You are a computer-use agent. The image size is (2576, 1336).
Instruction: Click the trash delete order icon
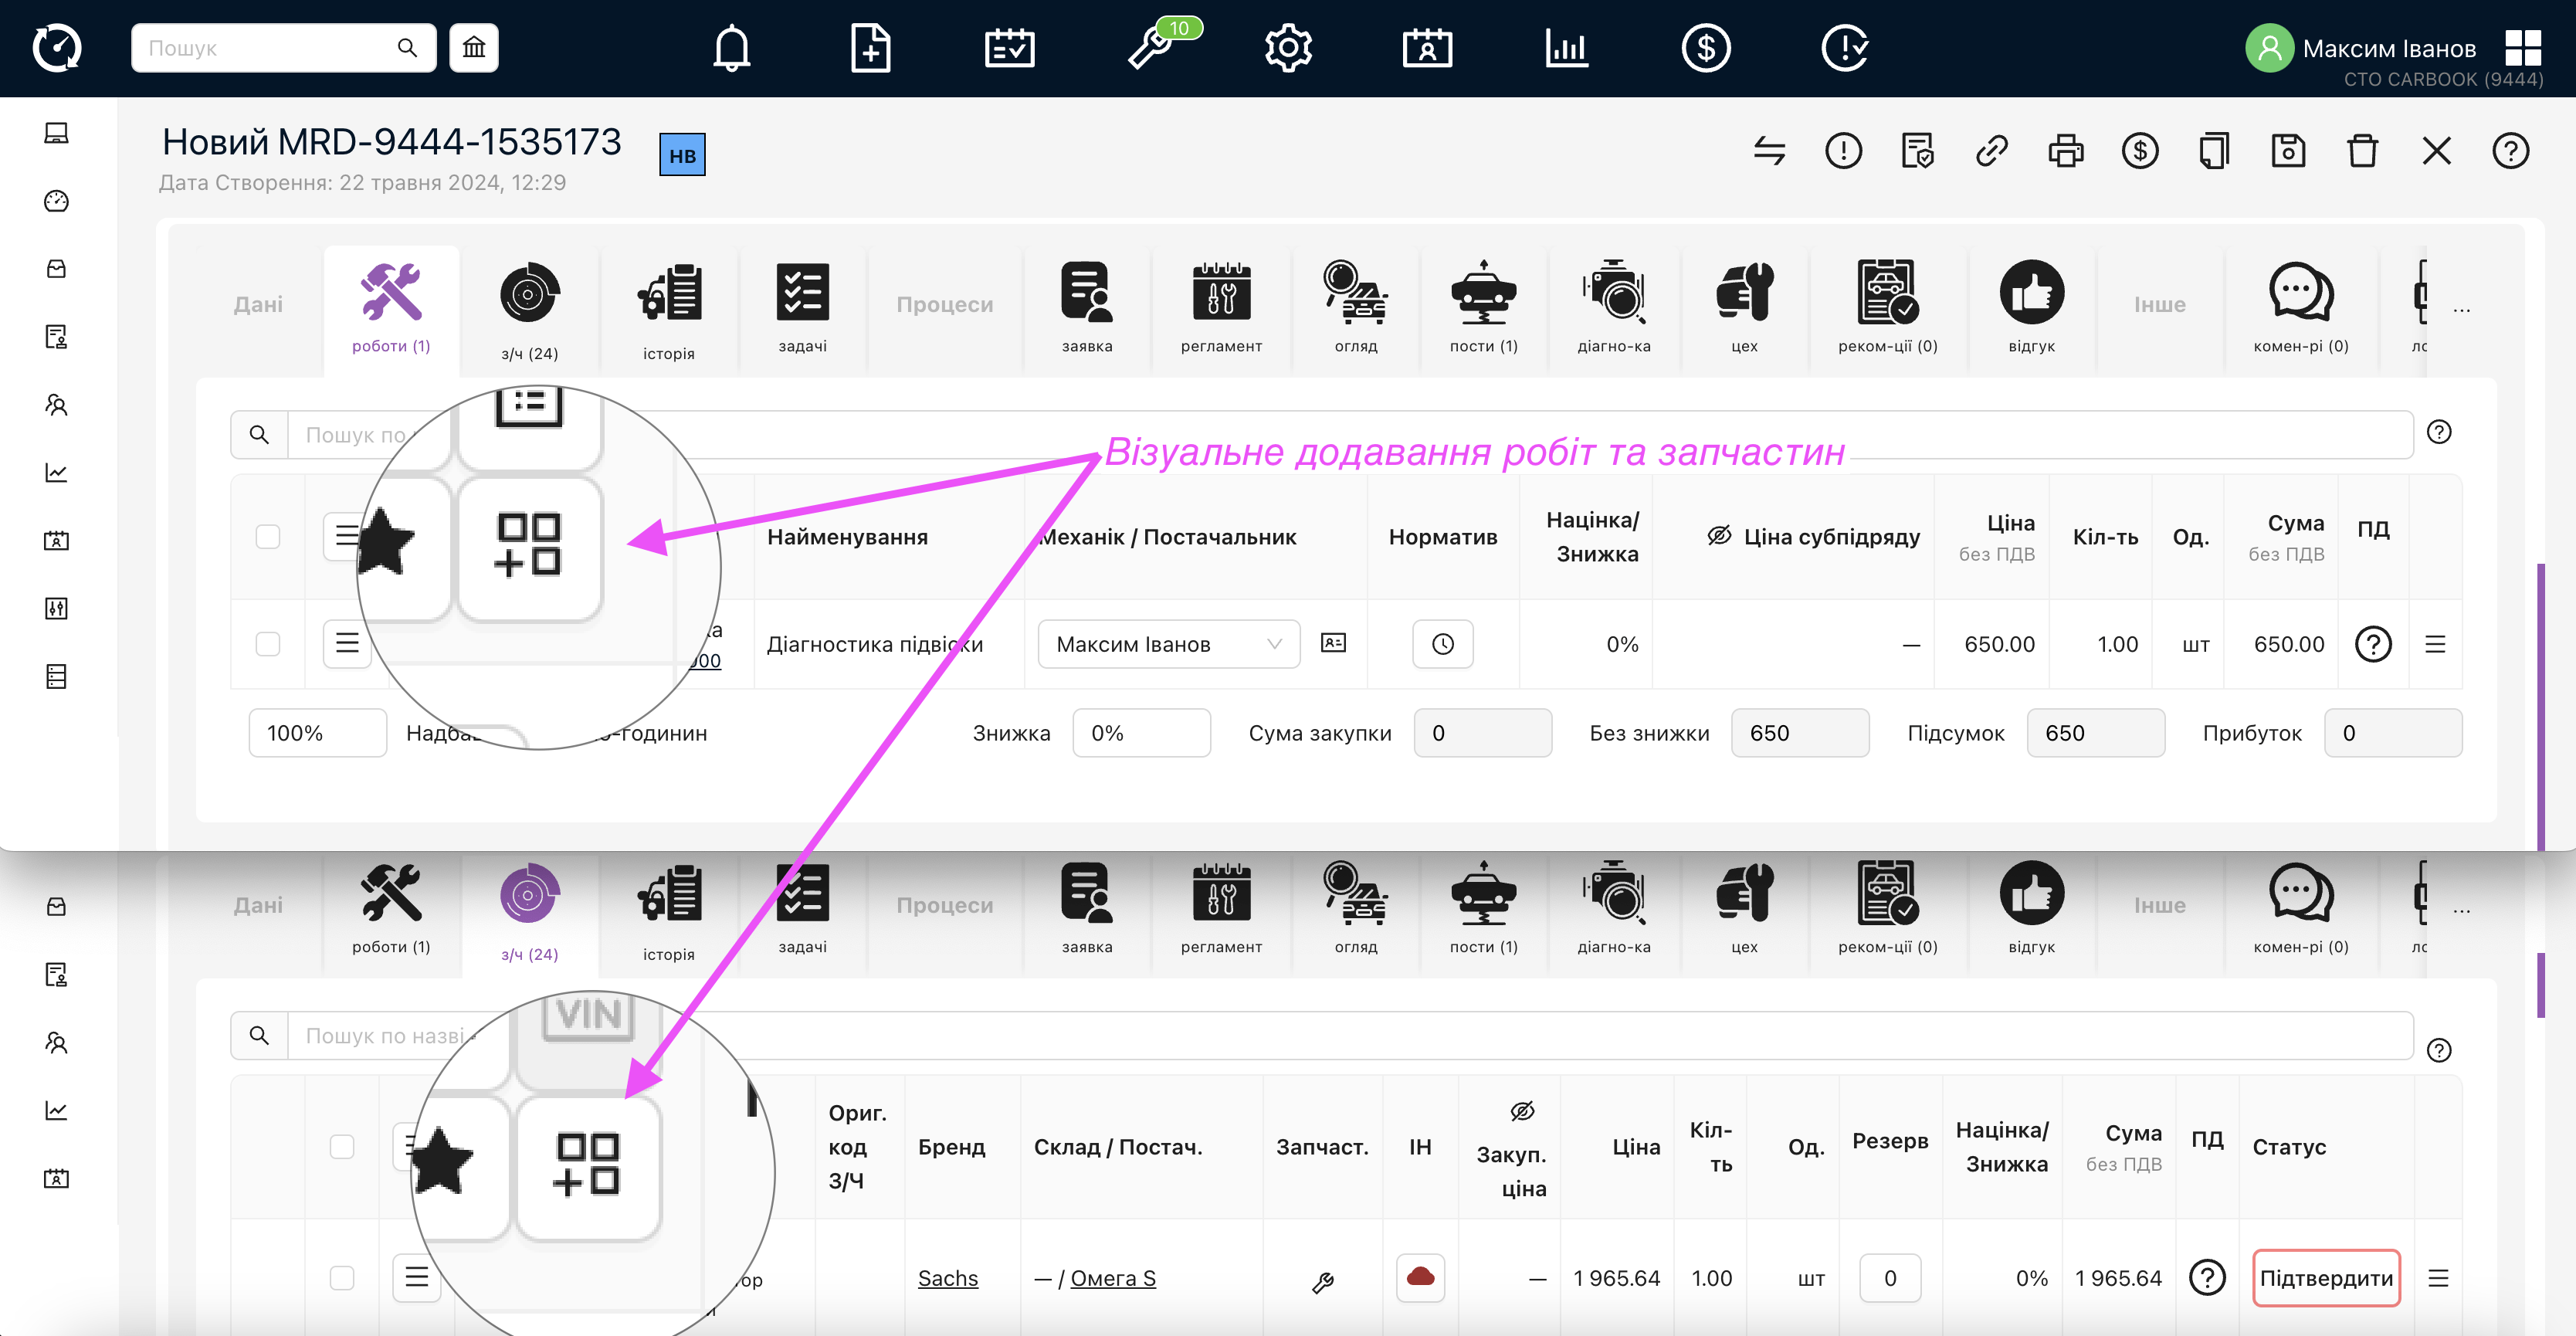click(2362, 151)
